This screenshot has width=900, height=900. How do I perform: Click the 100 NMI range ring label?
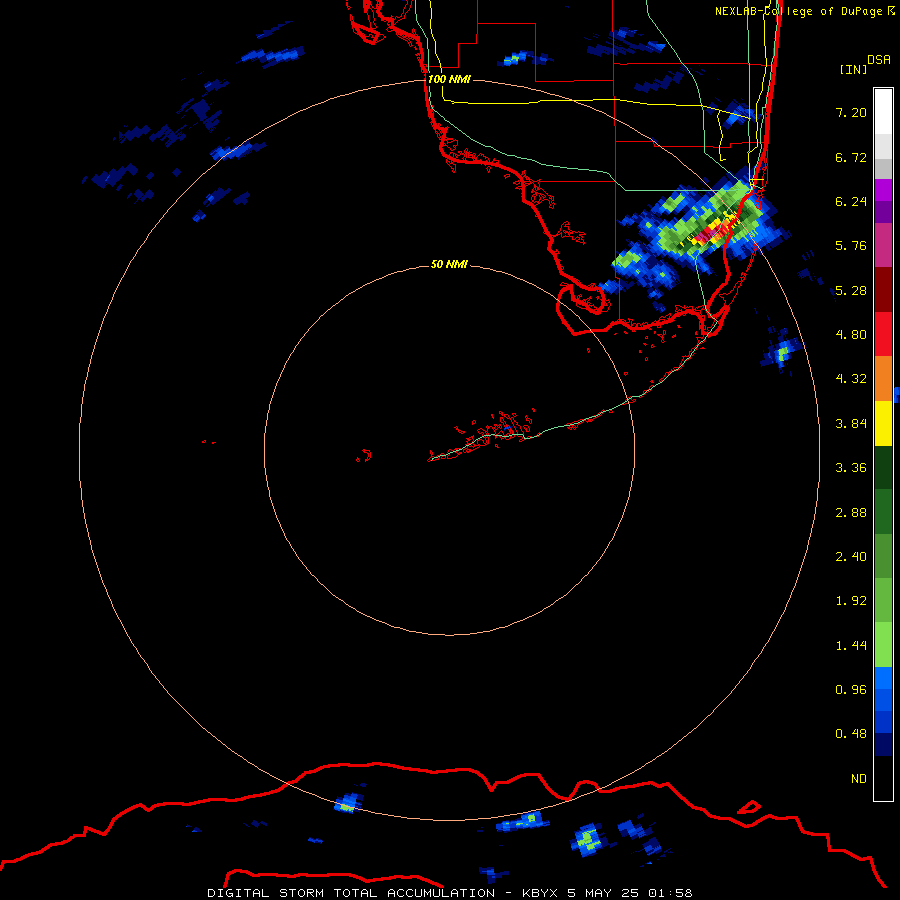449,79
